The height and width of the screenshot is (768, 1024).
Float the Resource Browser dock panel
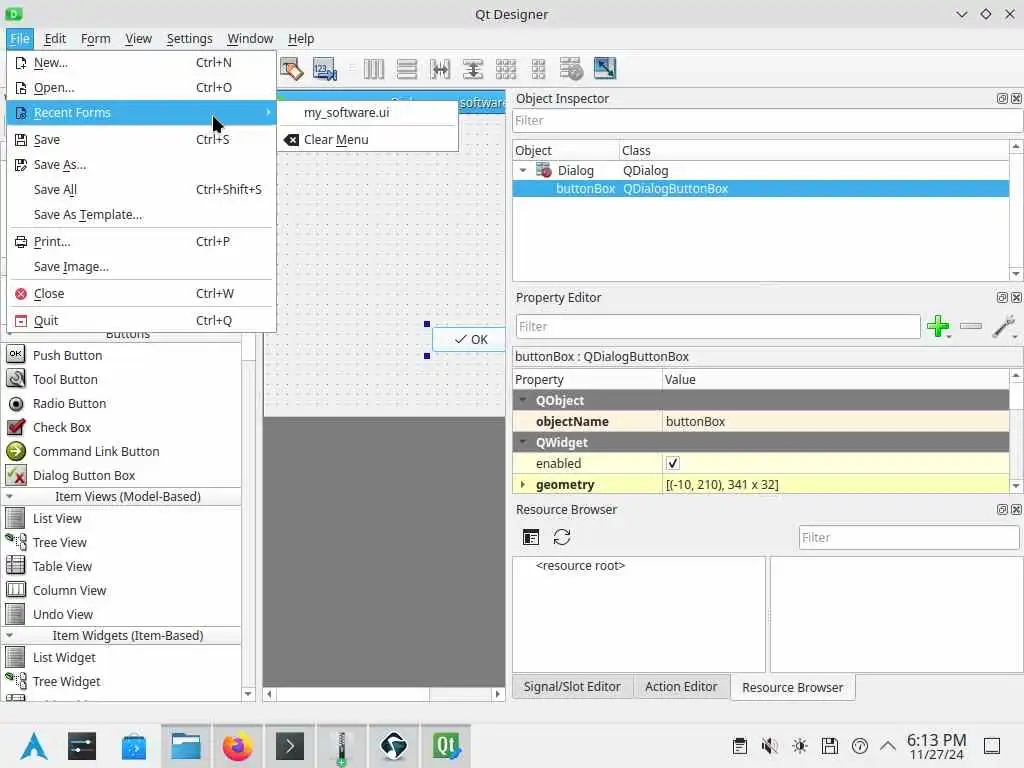pos(1002,509)
